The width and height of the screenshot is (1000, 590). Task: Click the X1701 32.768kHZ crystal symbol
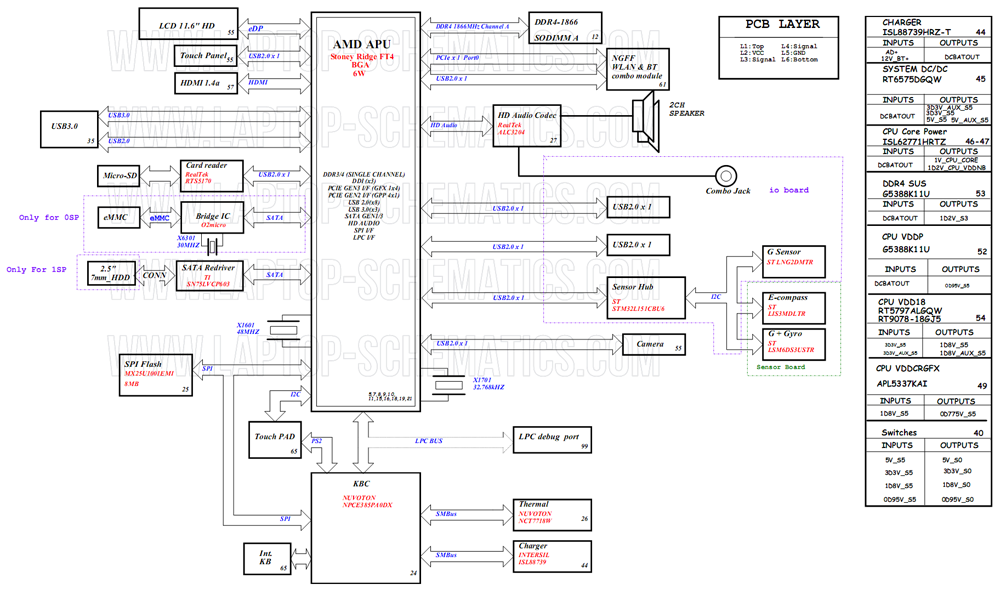(x=449, y=385)
